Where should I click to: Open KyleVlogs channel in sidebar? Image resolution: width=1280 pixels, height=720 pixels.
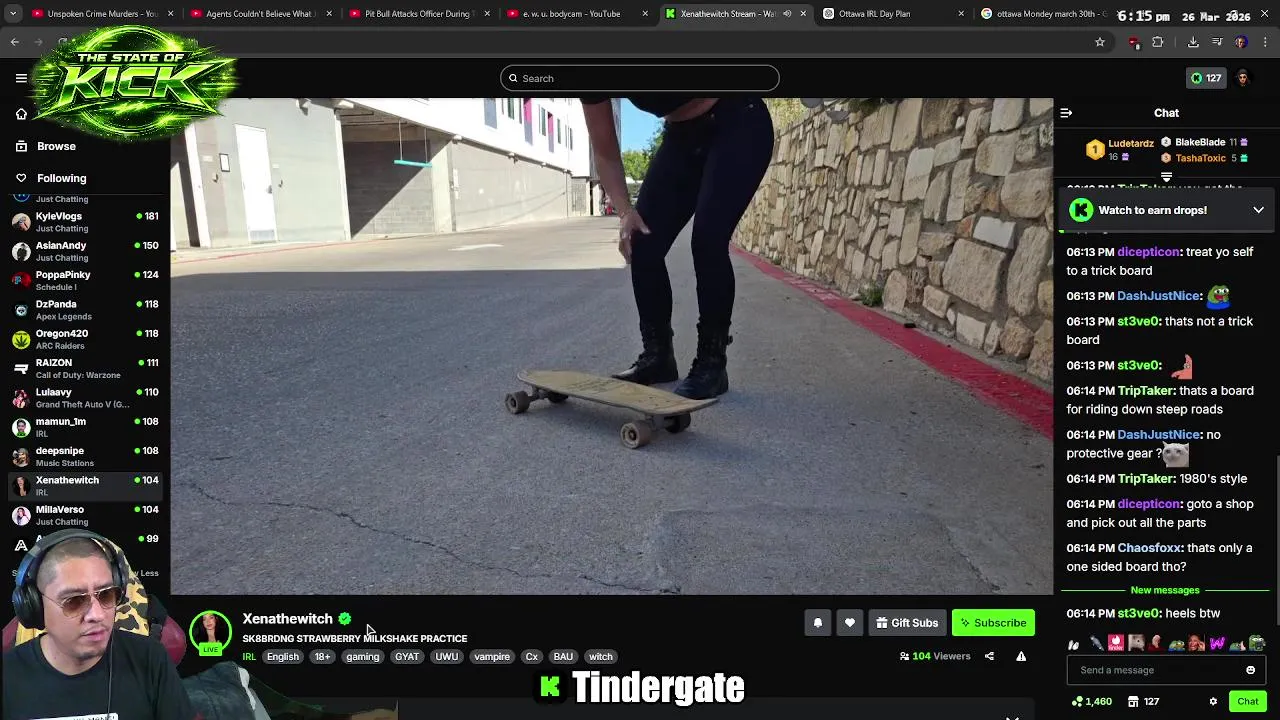(85, 222)
